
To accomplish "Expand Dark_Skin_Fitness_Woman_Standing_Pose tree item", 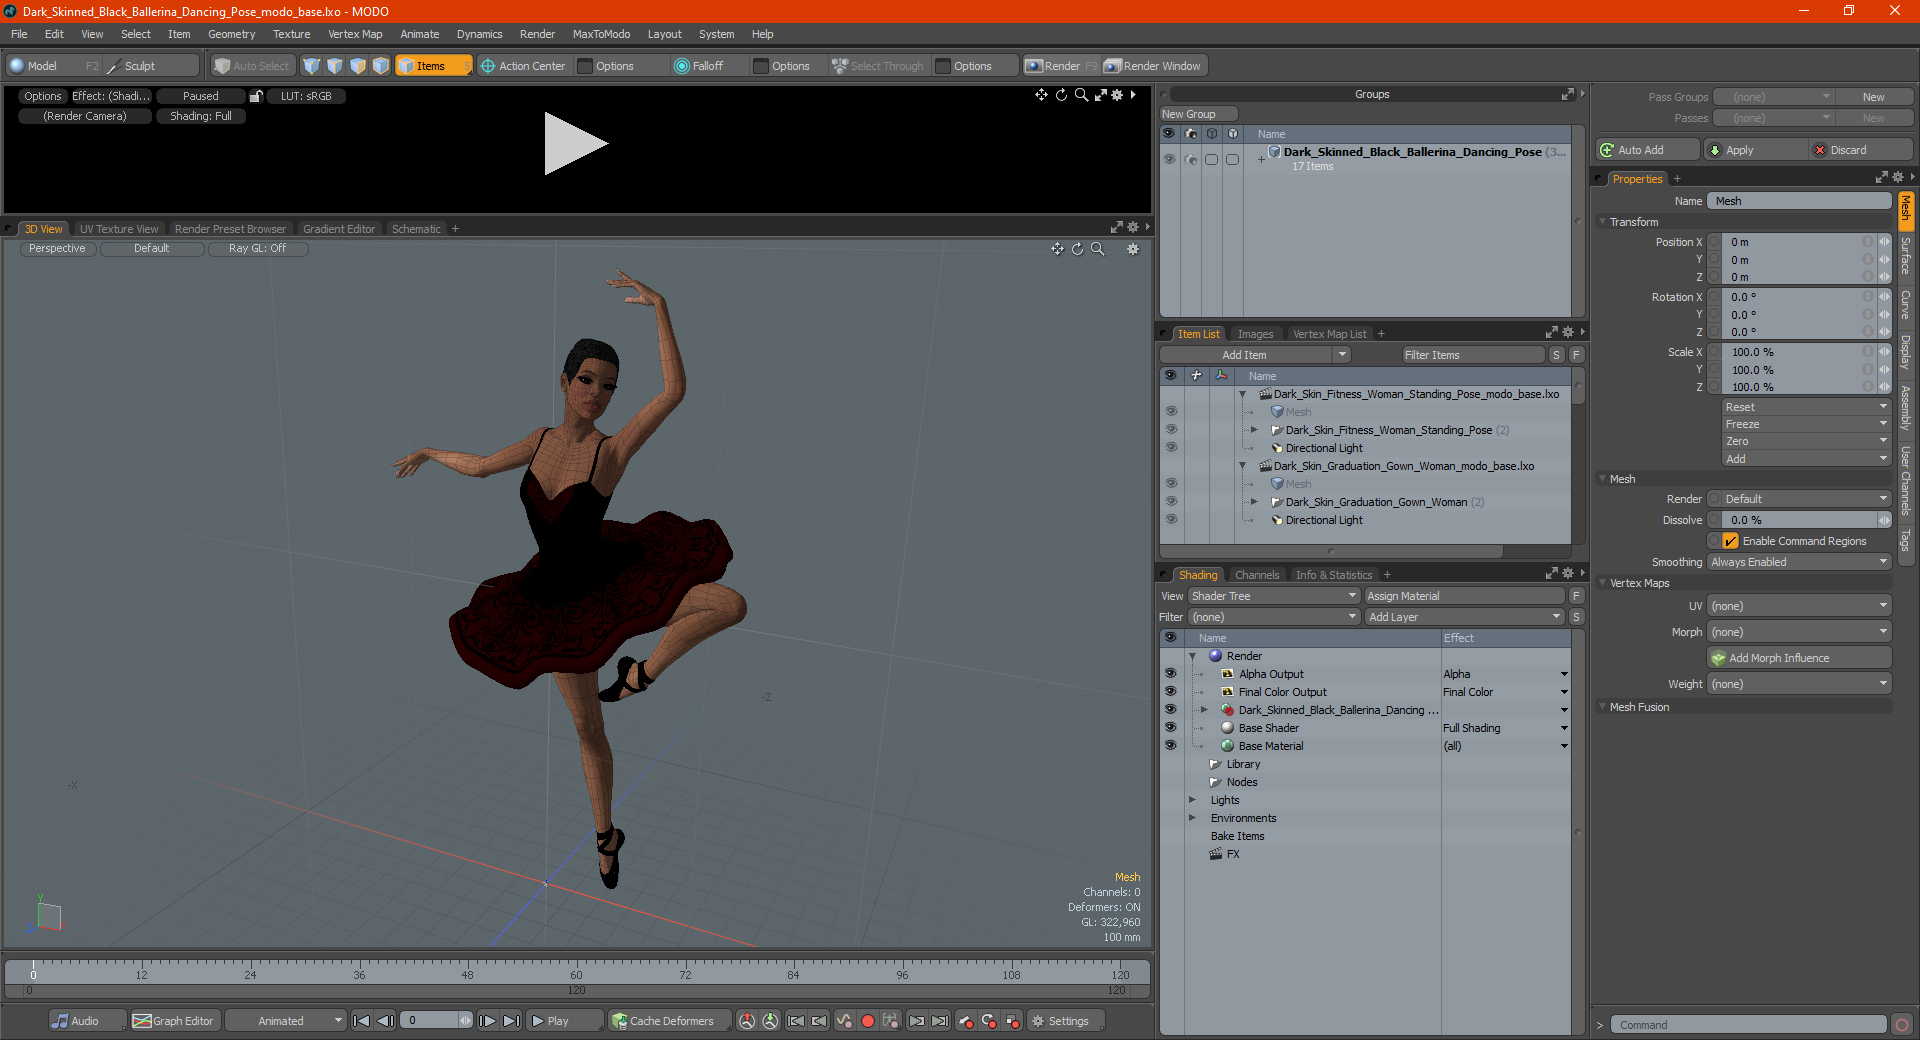I will click(x=1254, y=430).
